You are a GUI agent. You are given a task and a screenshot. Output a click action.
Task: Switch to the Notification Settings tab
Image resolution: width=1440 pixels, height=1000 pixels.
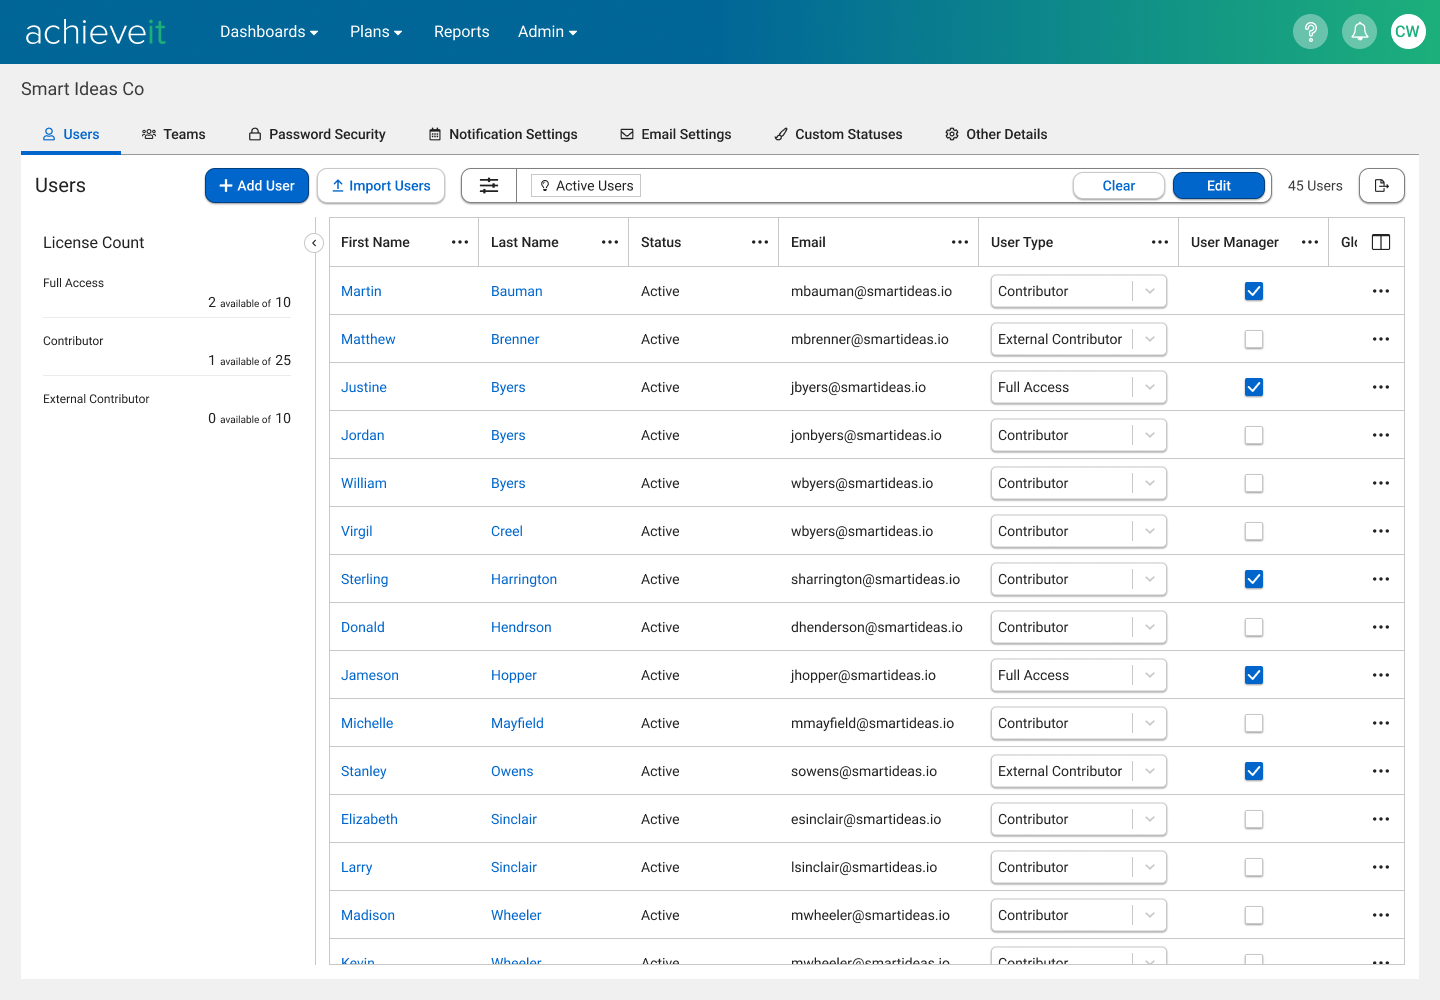point(503,134)
